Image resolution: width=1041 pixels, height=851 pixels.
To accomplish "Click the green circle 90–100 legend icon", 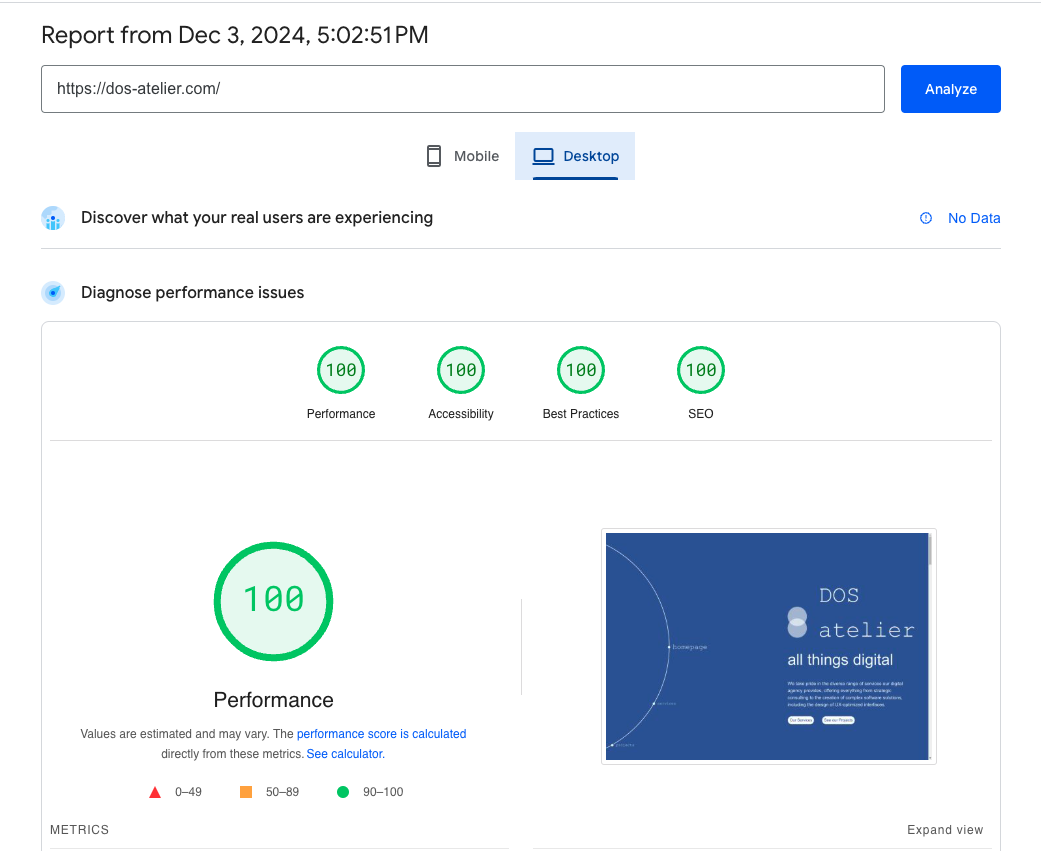I will [x=343, y=792].
